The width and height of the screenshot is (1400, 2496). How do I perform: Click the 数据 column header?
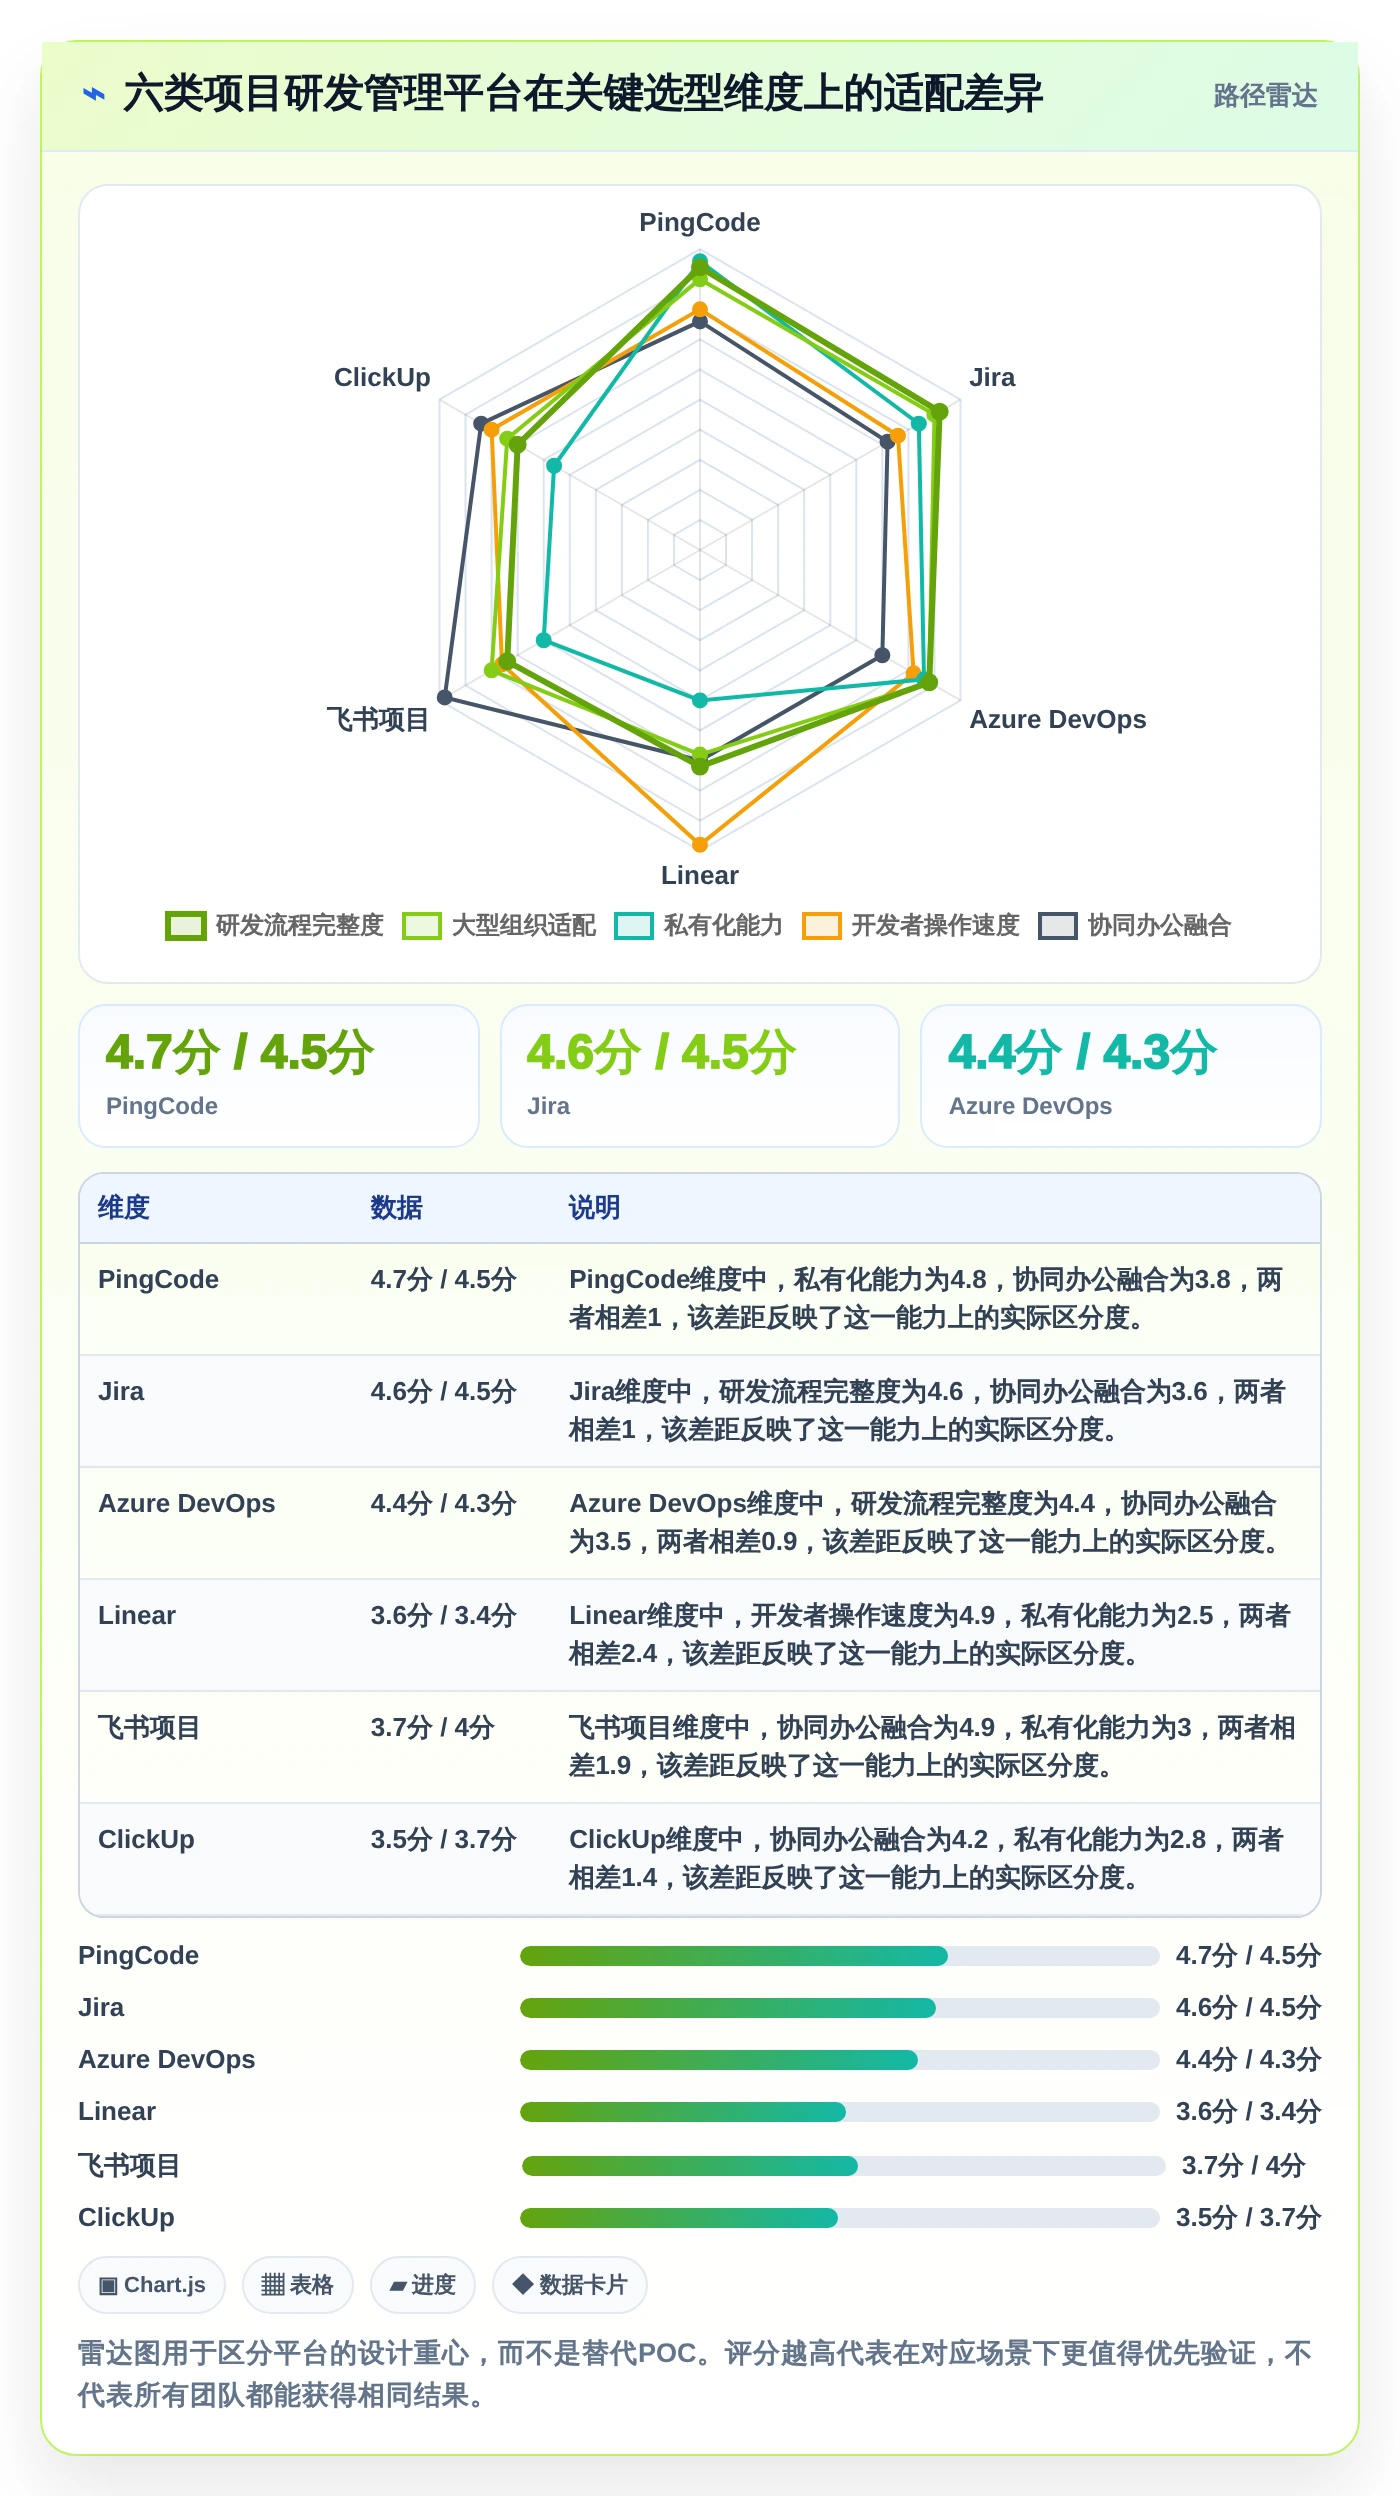pyautogui.click(x=396, y=1208)
